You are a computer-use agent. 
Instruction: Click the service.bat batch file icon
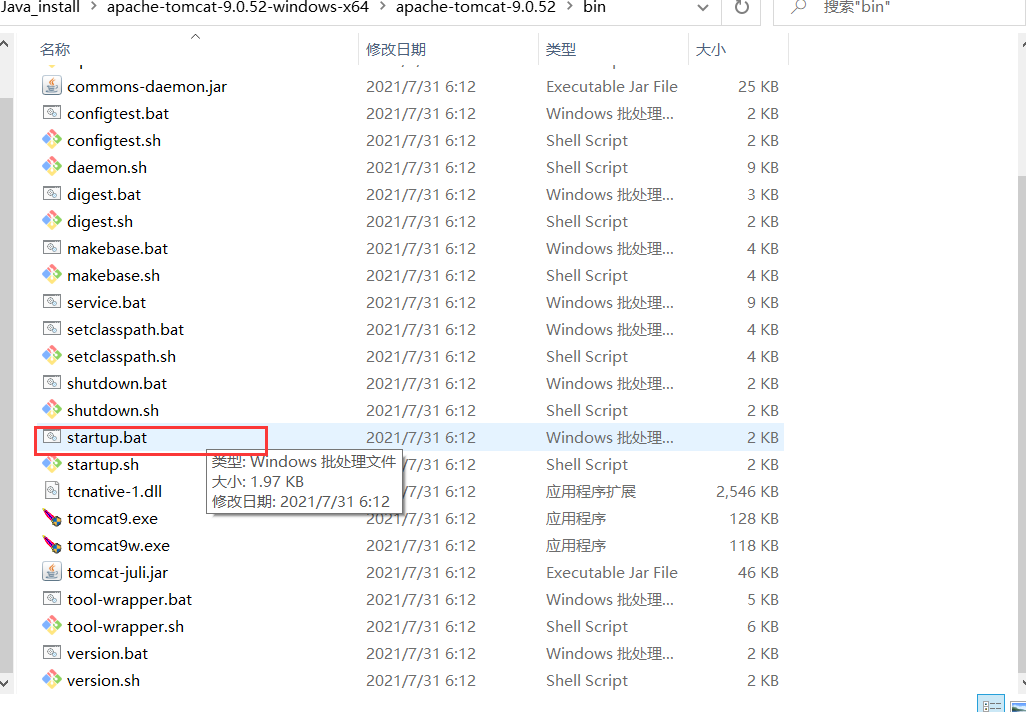point(52,302)
